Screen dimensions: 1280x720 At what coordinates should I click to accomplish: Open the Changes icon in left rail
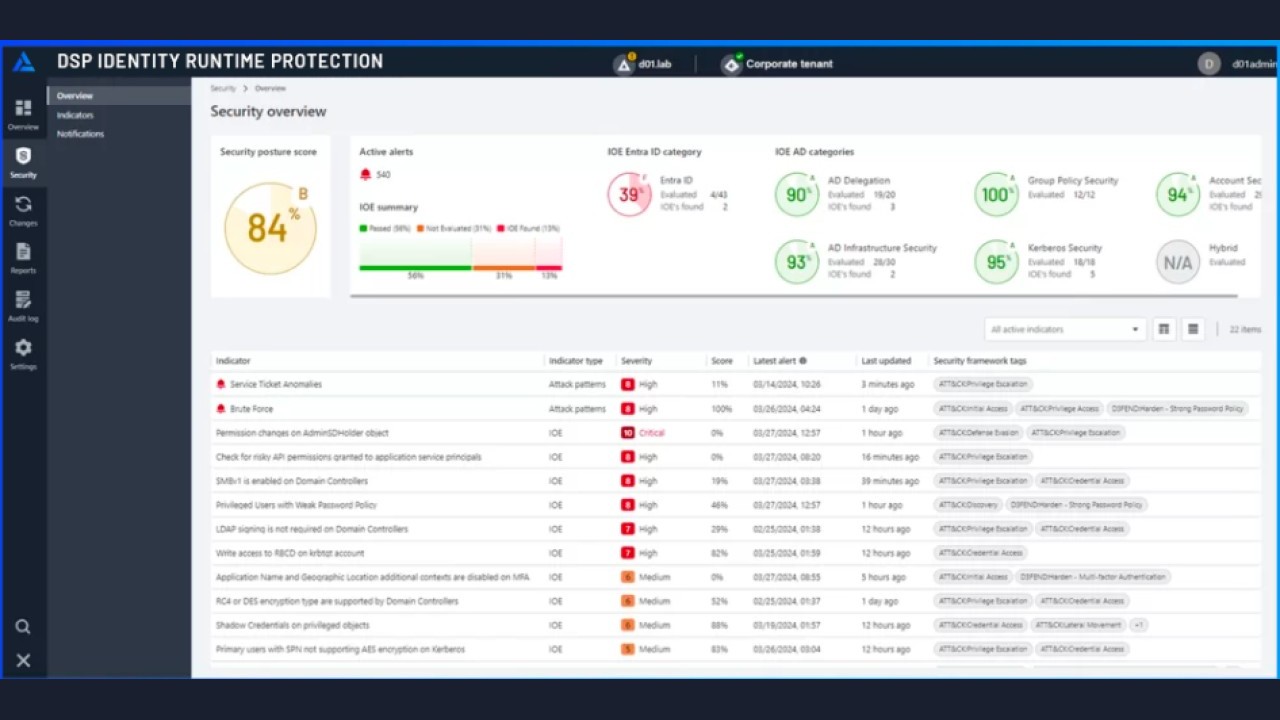[23, 204]
